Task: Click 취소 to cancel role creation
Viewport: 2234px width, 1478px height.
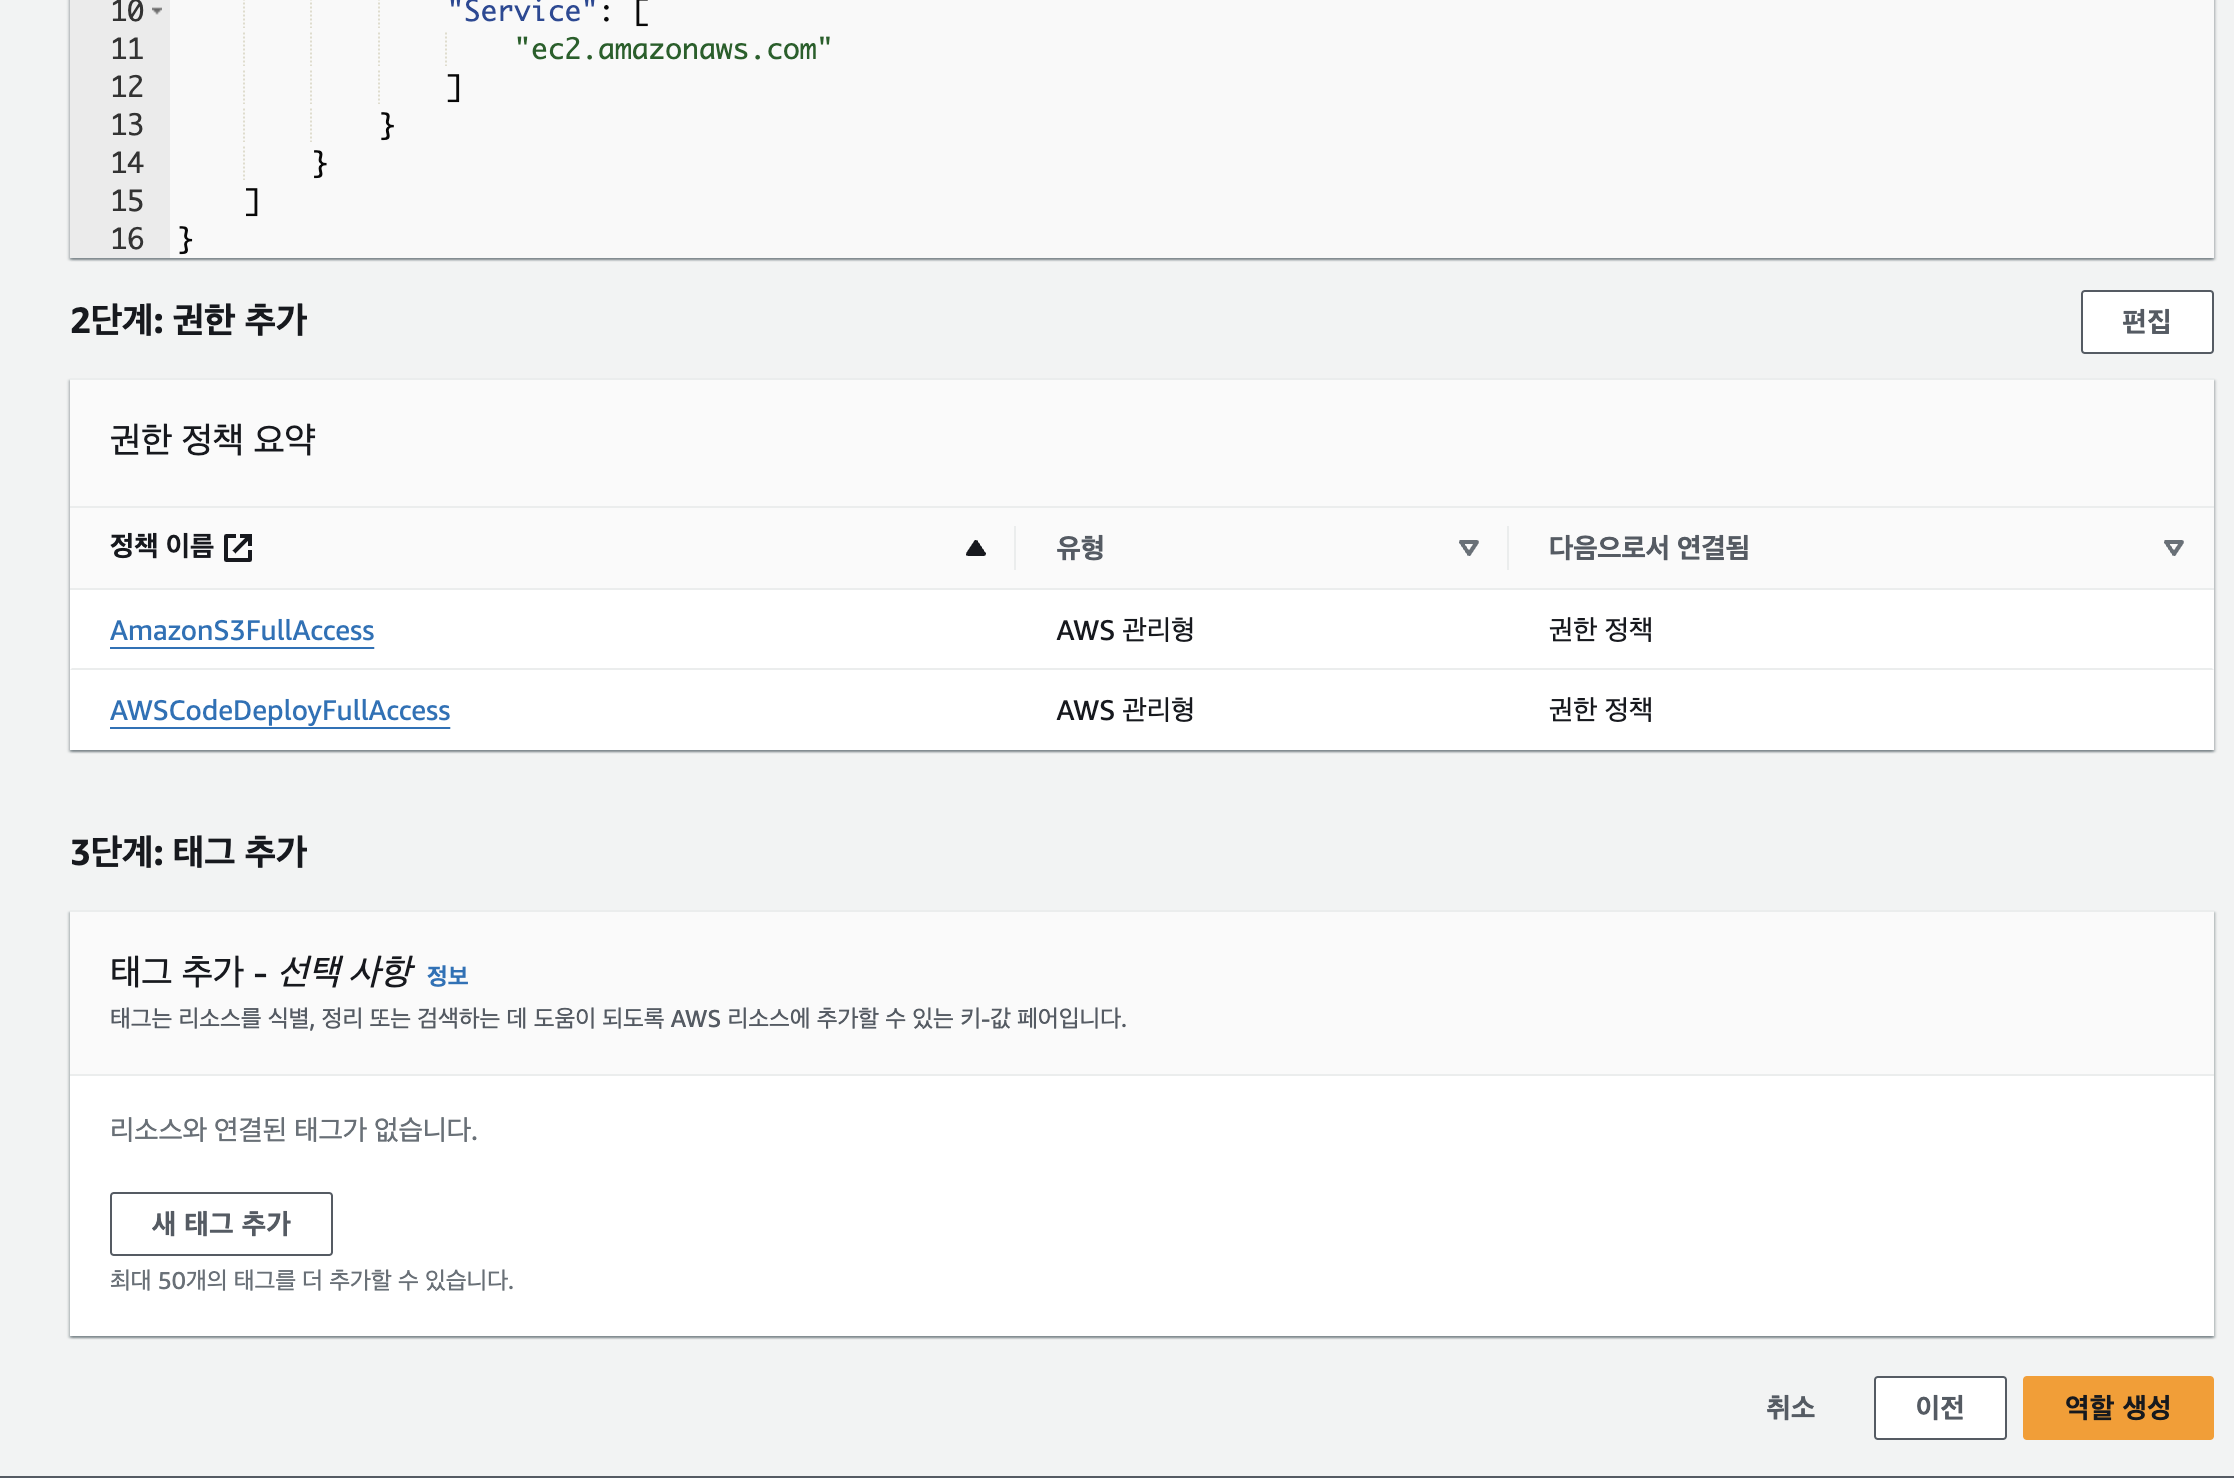Action: 1790,1407
